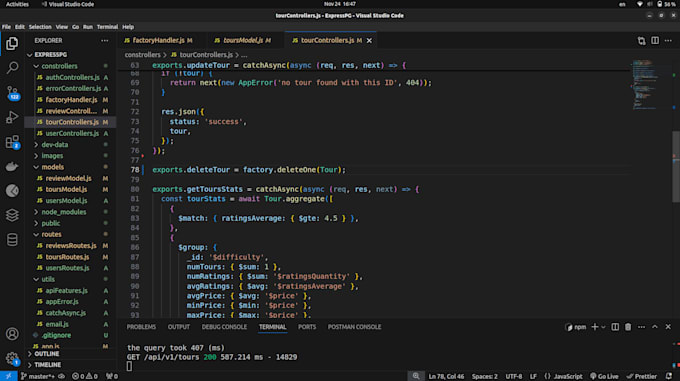Close the tourControllers.js tab

click(369, 41)
